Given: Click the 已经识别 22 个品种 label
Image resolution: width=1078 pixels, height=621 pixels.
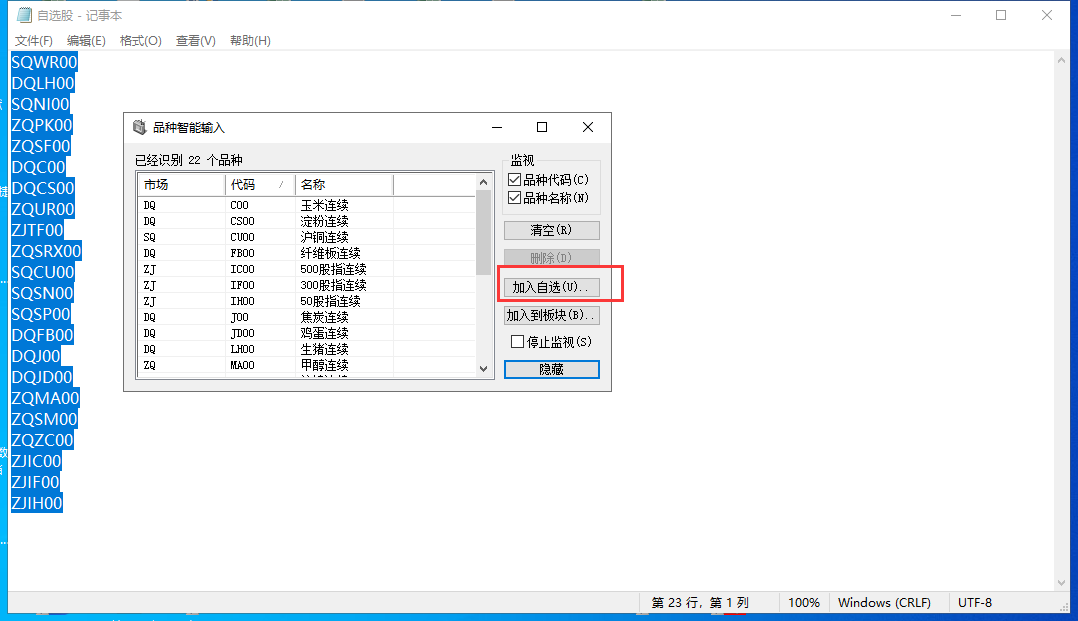Looking at the screenshot, I should pos(188,160).
